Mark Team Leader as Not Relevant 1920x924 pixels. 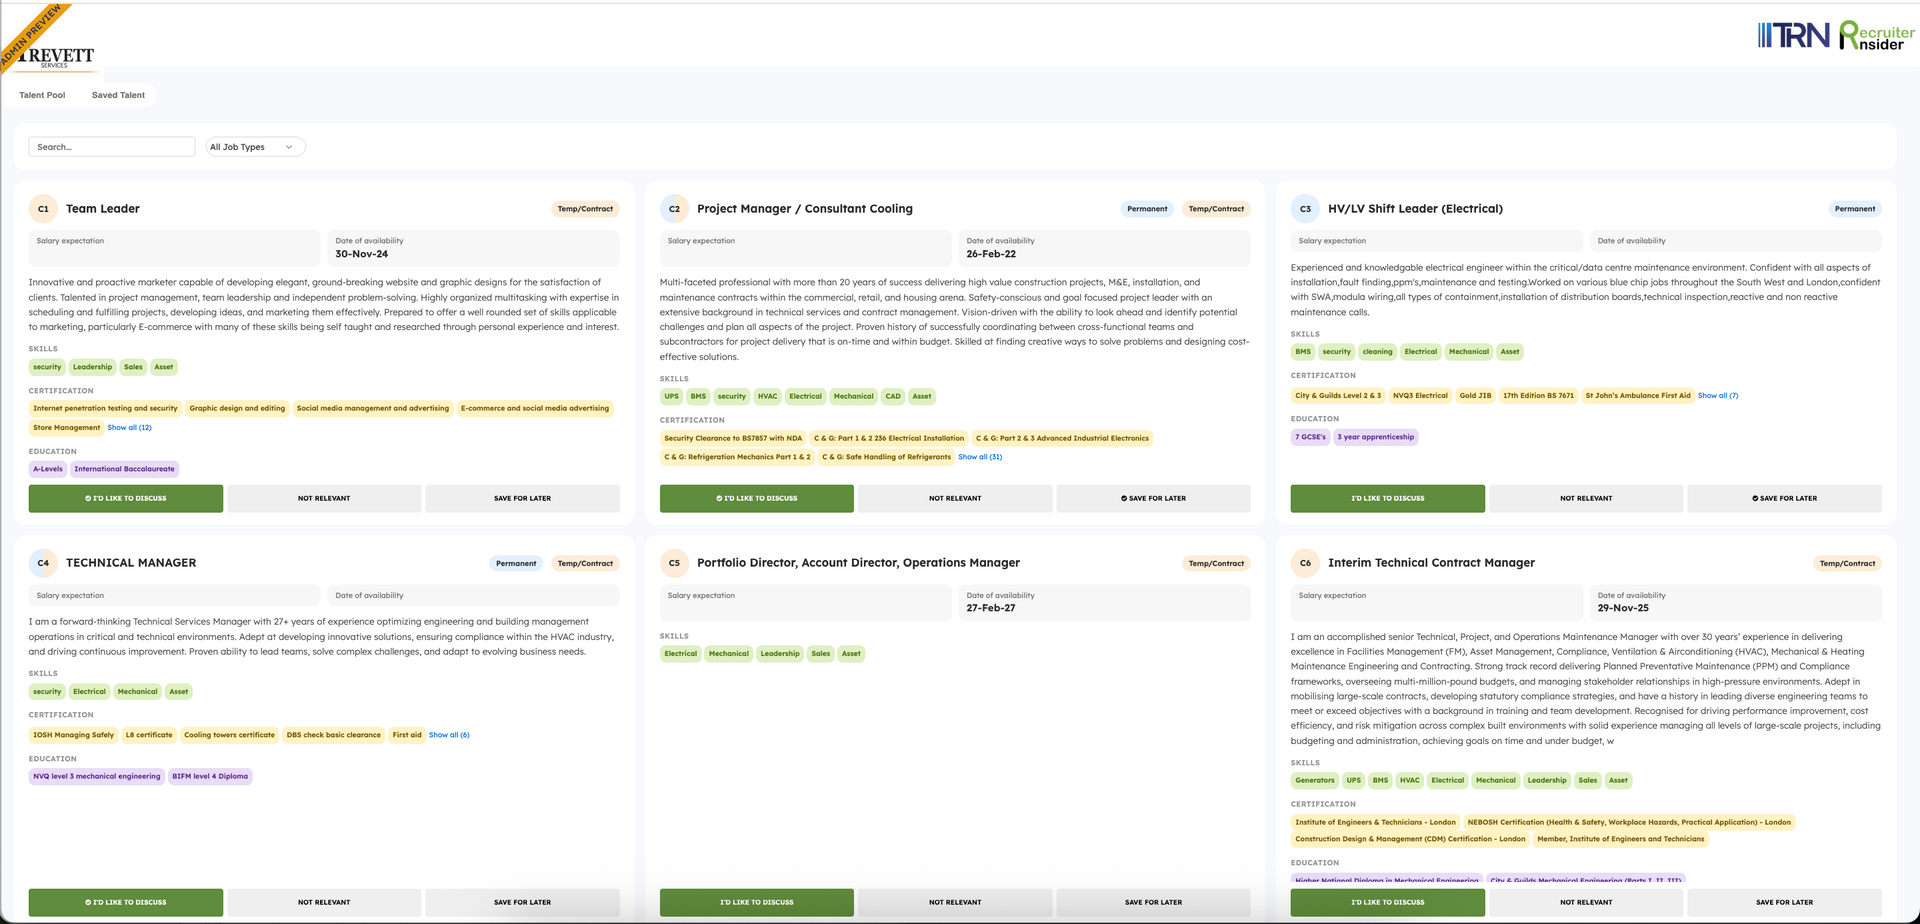[x=324, y=498]
